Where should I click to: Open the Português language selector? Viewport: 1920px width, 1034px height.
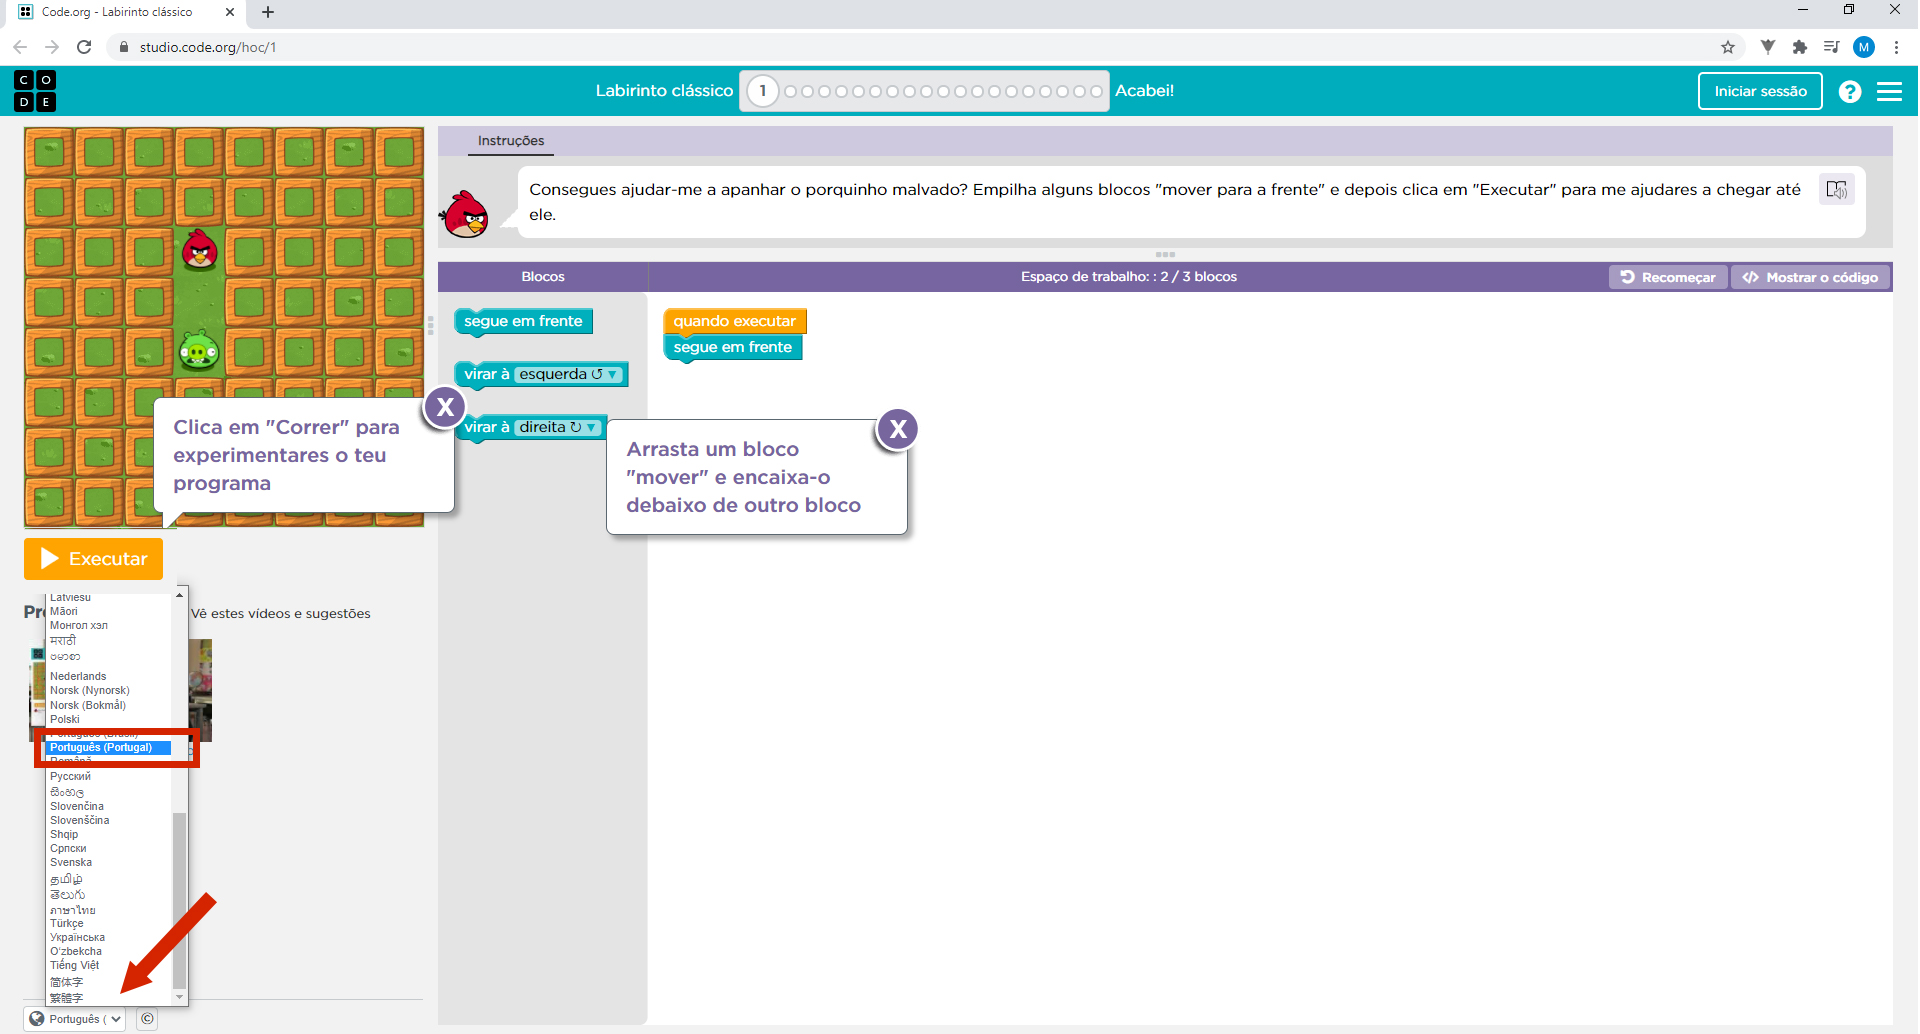pyautogui.click(x=75, y=1019)
